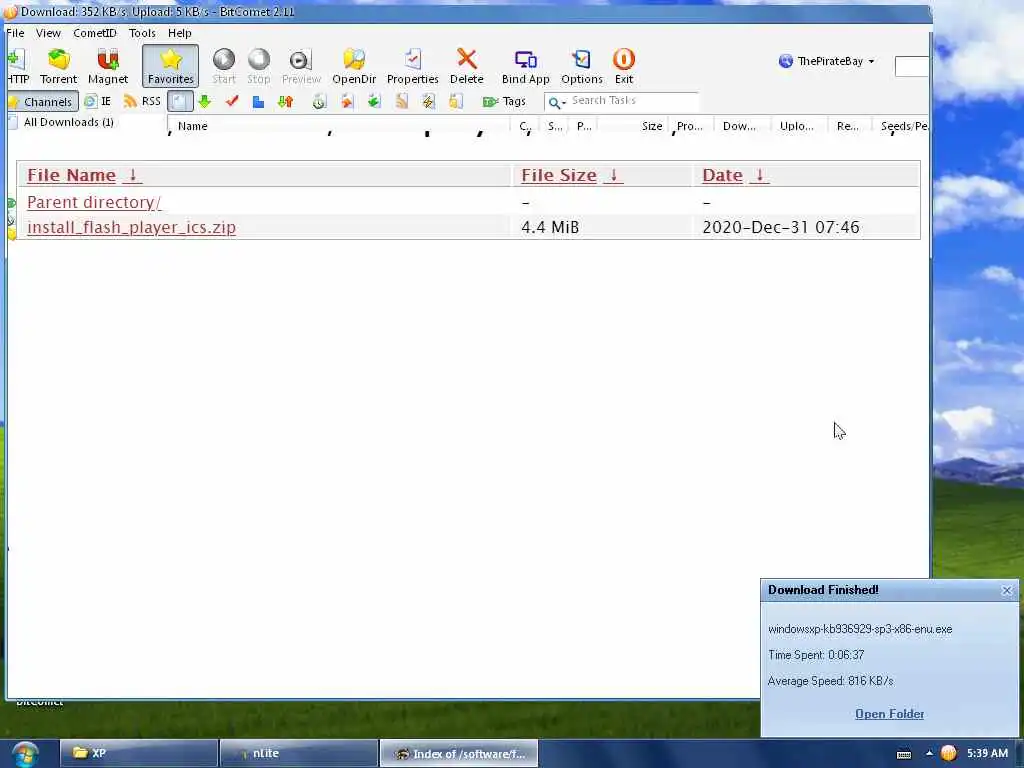Open BitComet Options
The height and width of the screenshot is (768, 1024).
(582, 67)
